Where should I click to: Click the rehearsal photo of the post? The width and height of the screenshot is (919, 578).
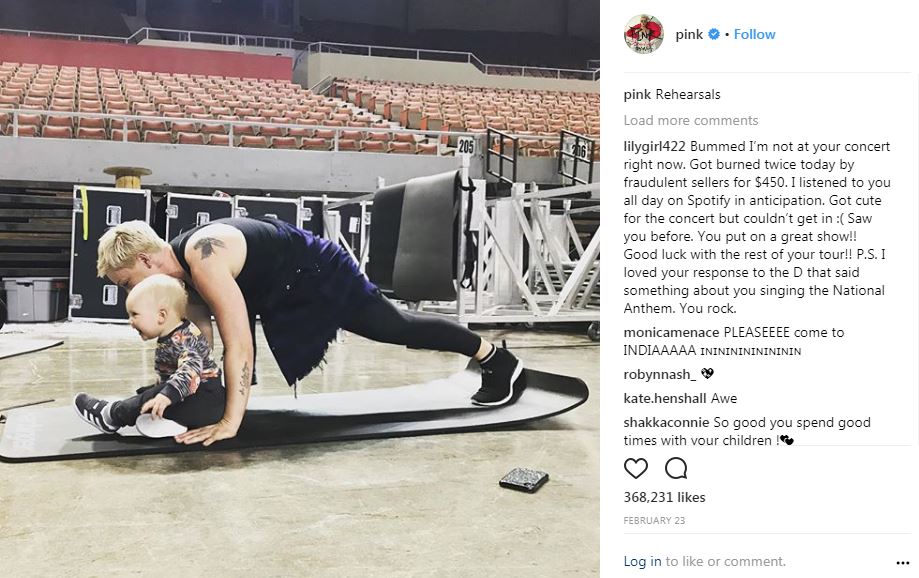tap(299, 289)
